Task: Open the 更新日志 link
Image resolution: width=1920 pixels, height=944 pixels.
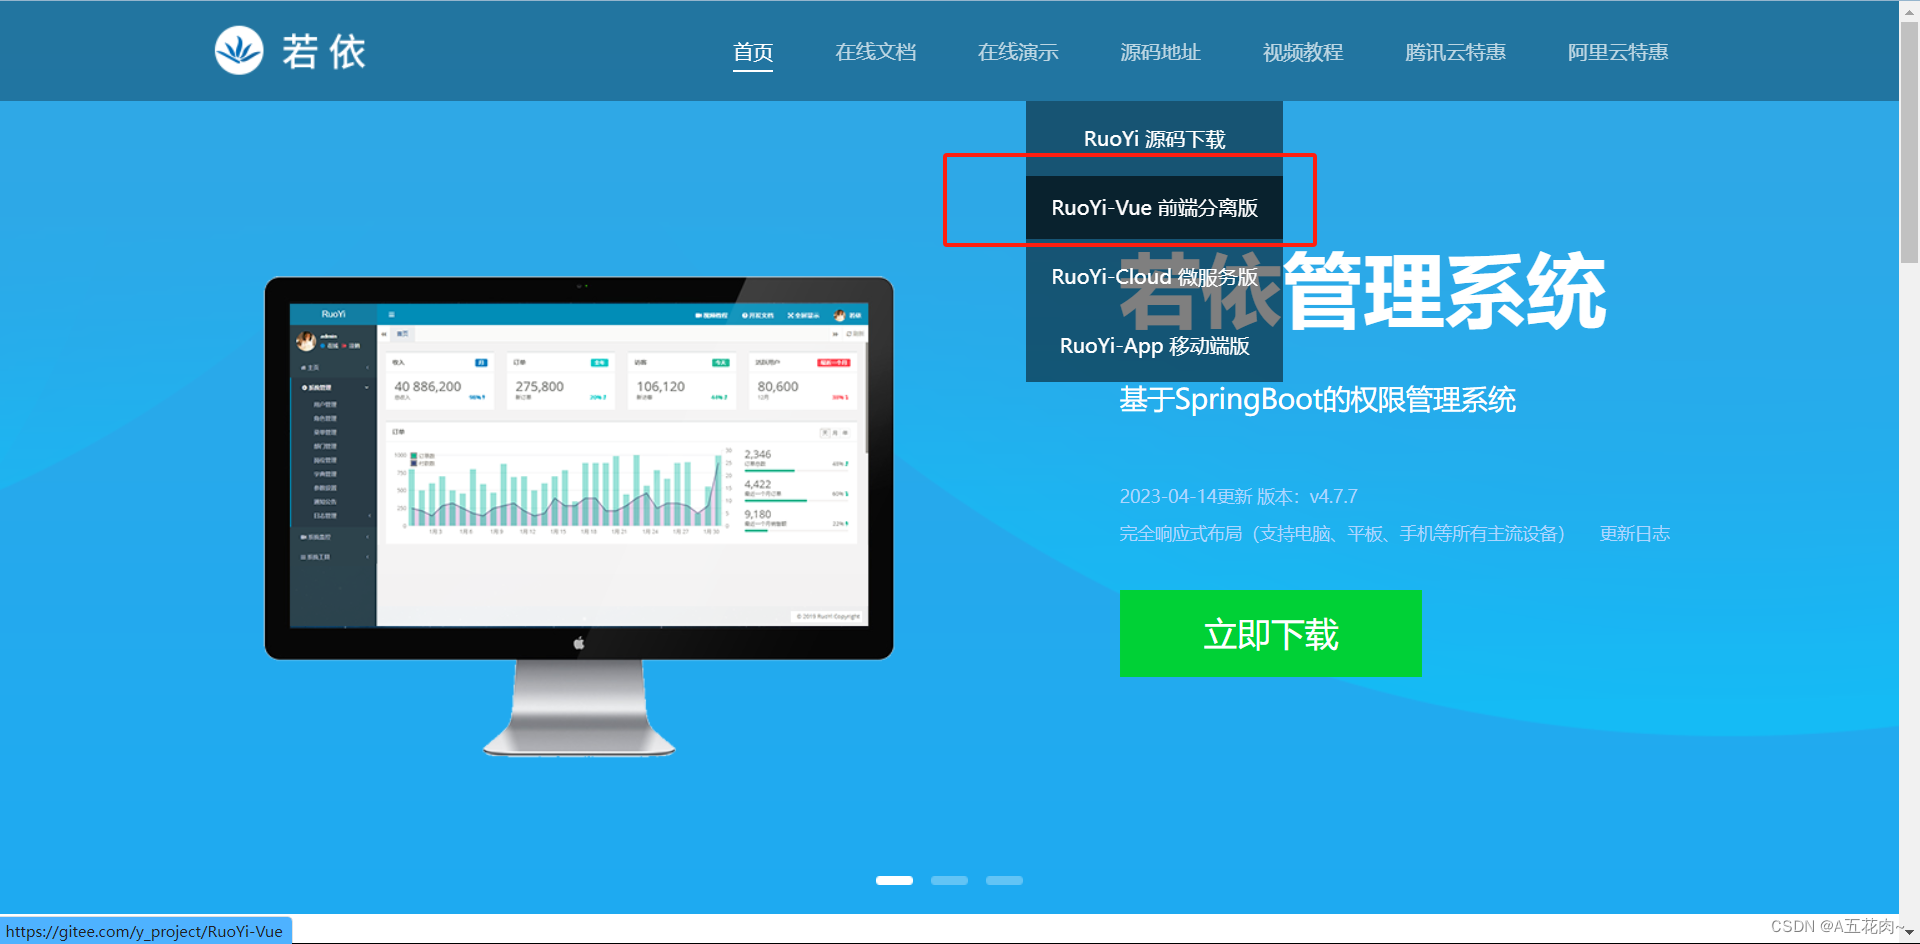Action: click(1635, 534)
